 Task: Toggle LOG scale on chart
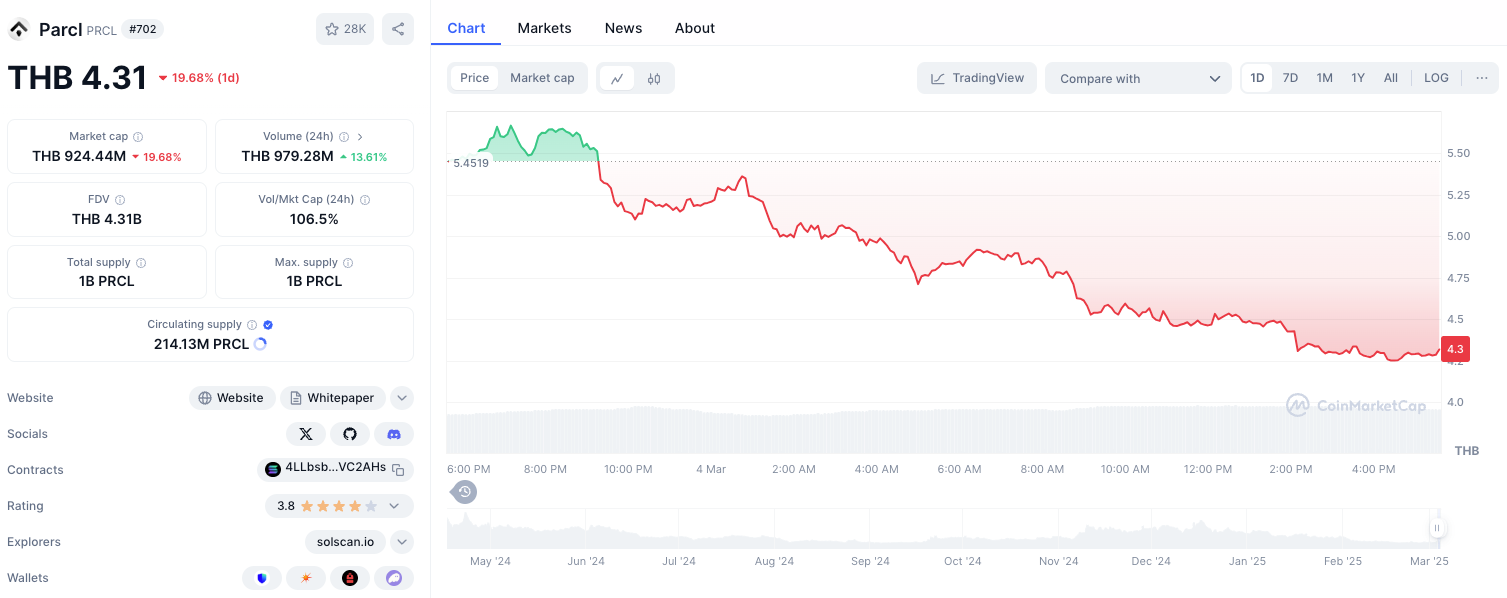[1436, 78]
